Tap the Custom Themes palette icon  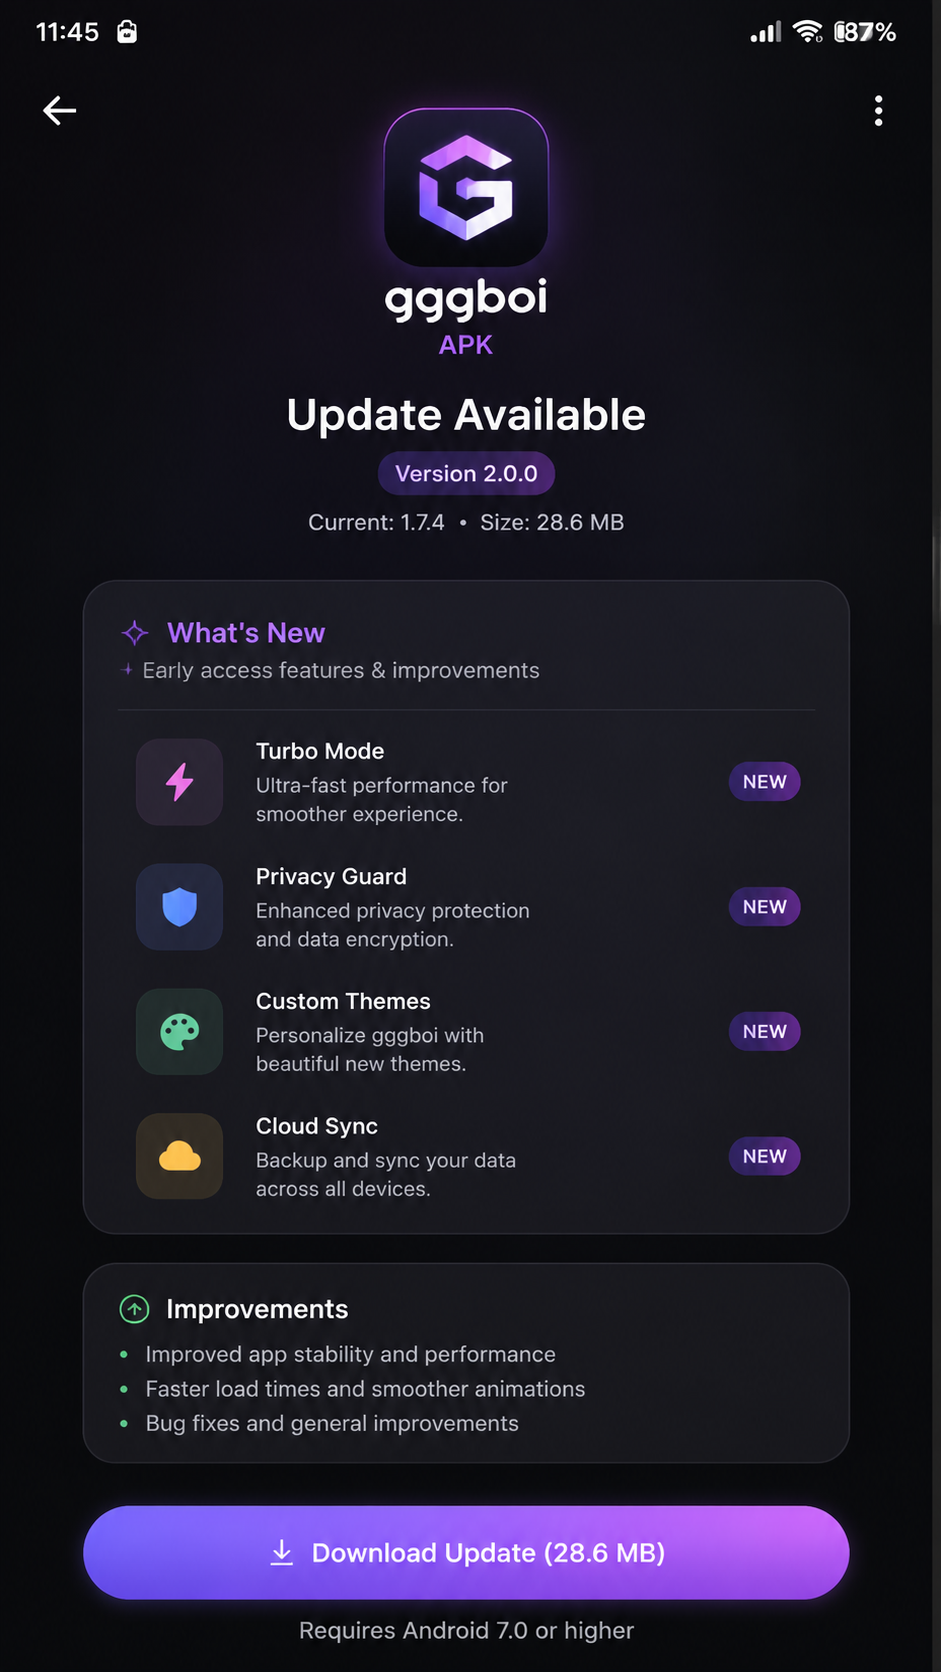(x=180, y=1032)
